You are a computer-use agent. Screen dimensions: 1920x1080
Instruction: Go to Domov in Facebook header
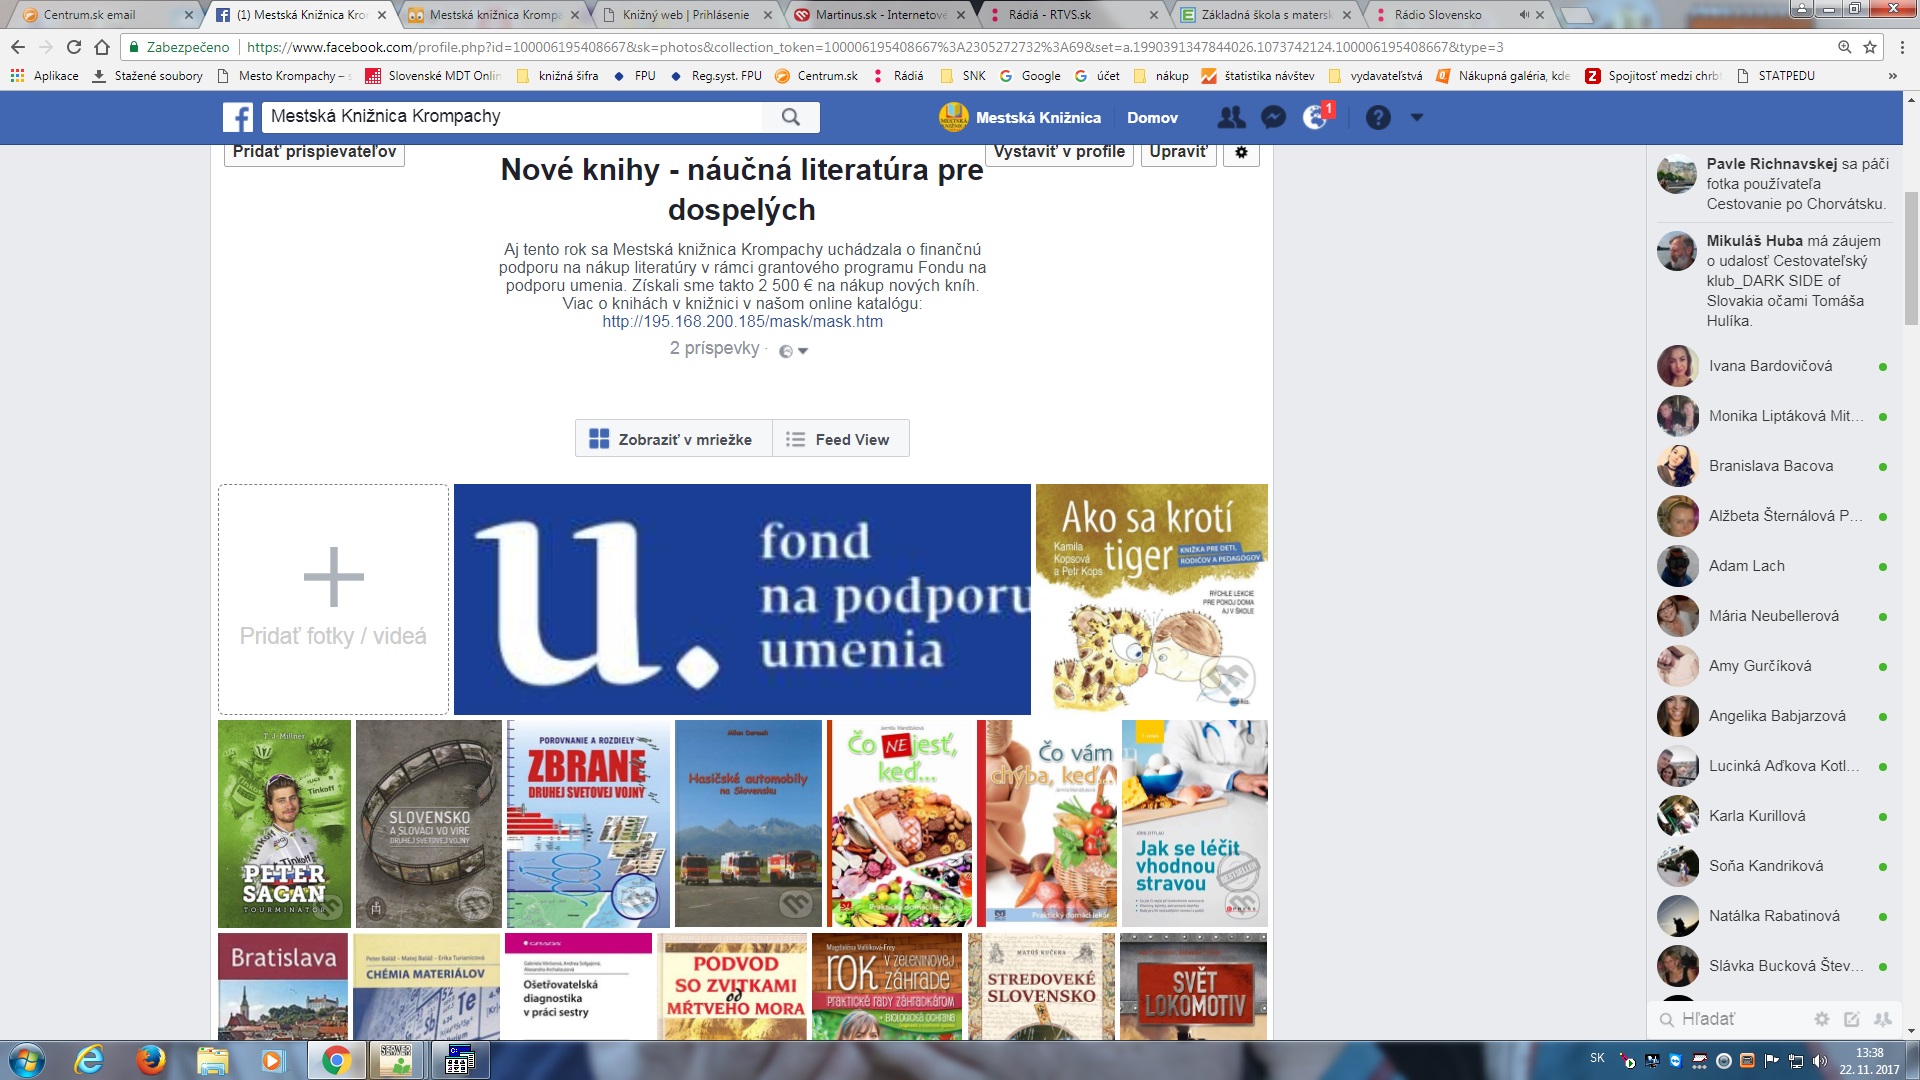(x=1152, y=117)
